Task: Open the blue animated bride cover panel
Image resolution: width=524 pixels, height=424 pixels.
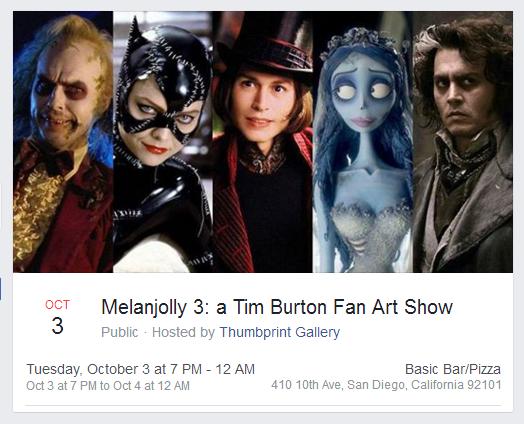Action: pos(363,142)
